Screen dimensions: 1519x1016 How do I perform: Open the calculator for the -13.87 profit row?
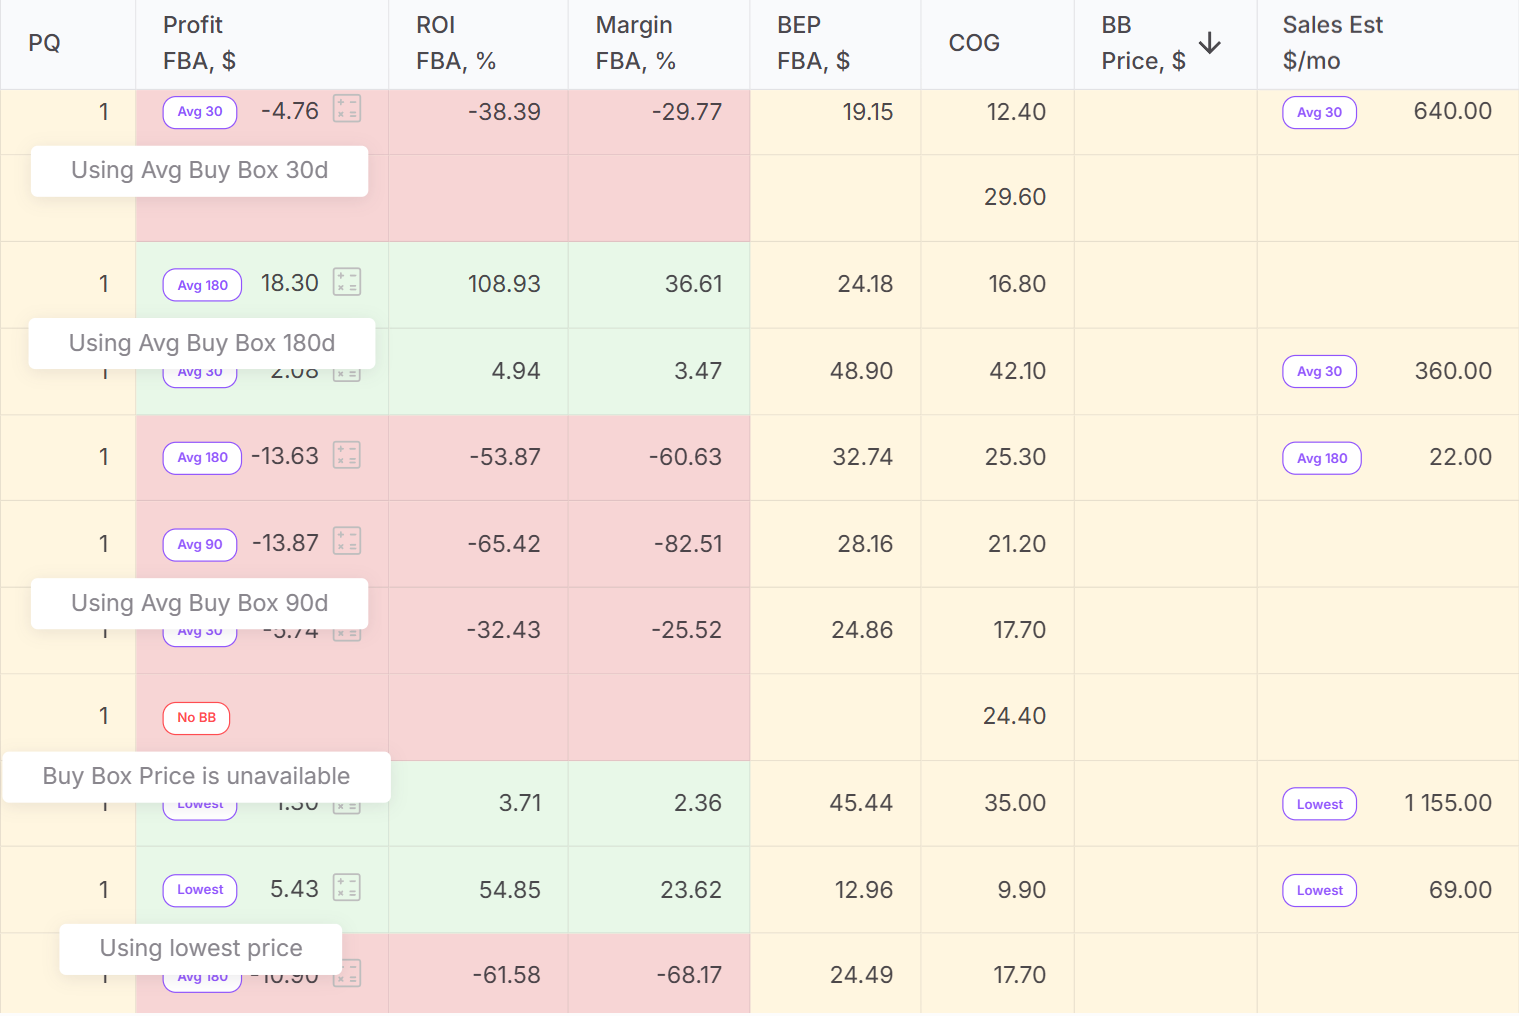click(347, 541)
